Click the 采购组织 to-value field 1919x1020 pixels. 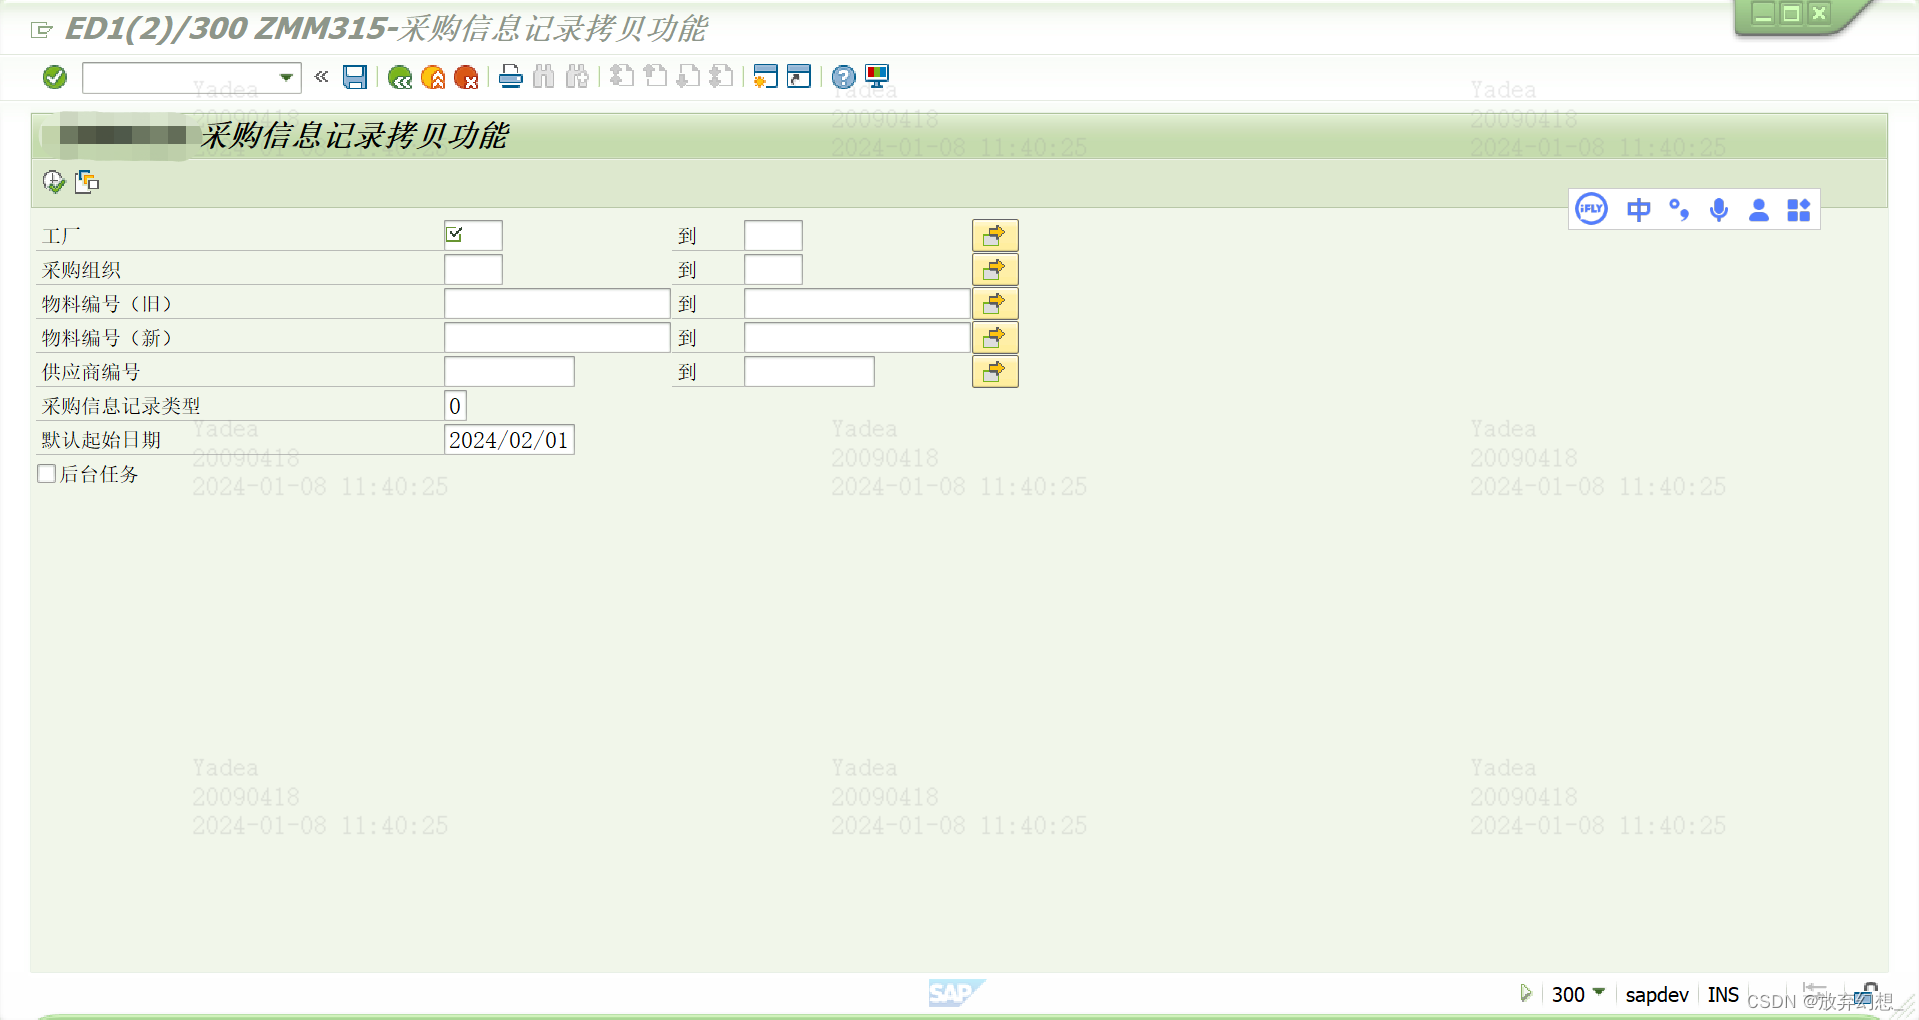coord(773,269)
